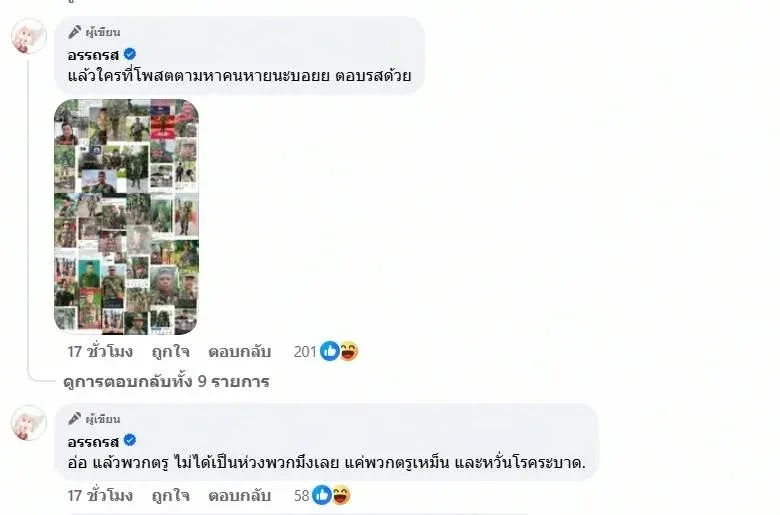Open the first commenter's profile avatar
This screenshot has height=515, width=780.
(x=29, y=36)
